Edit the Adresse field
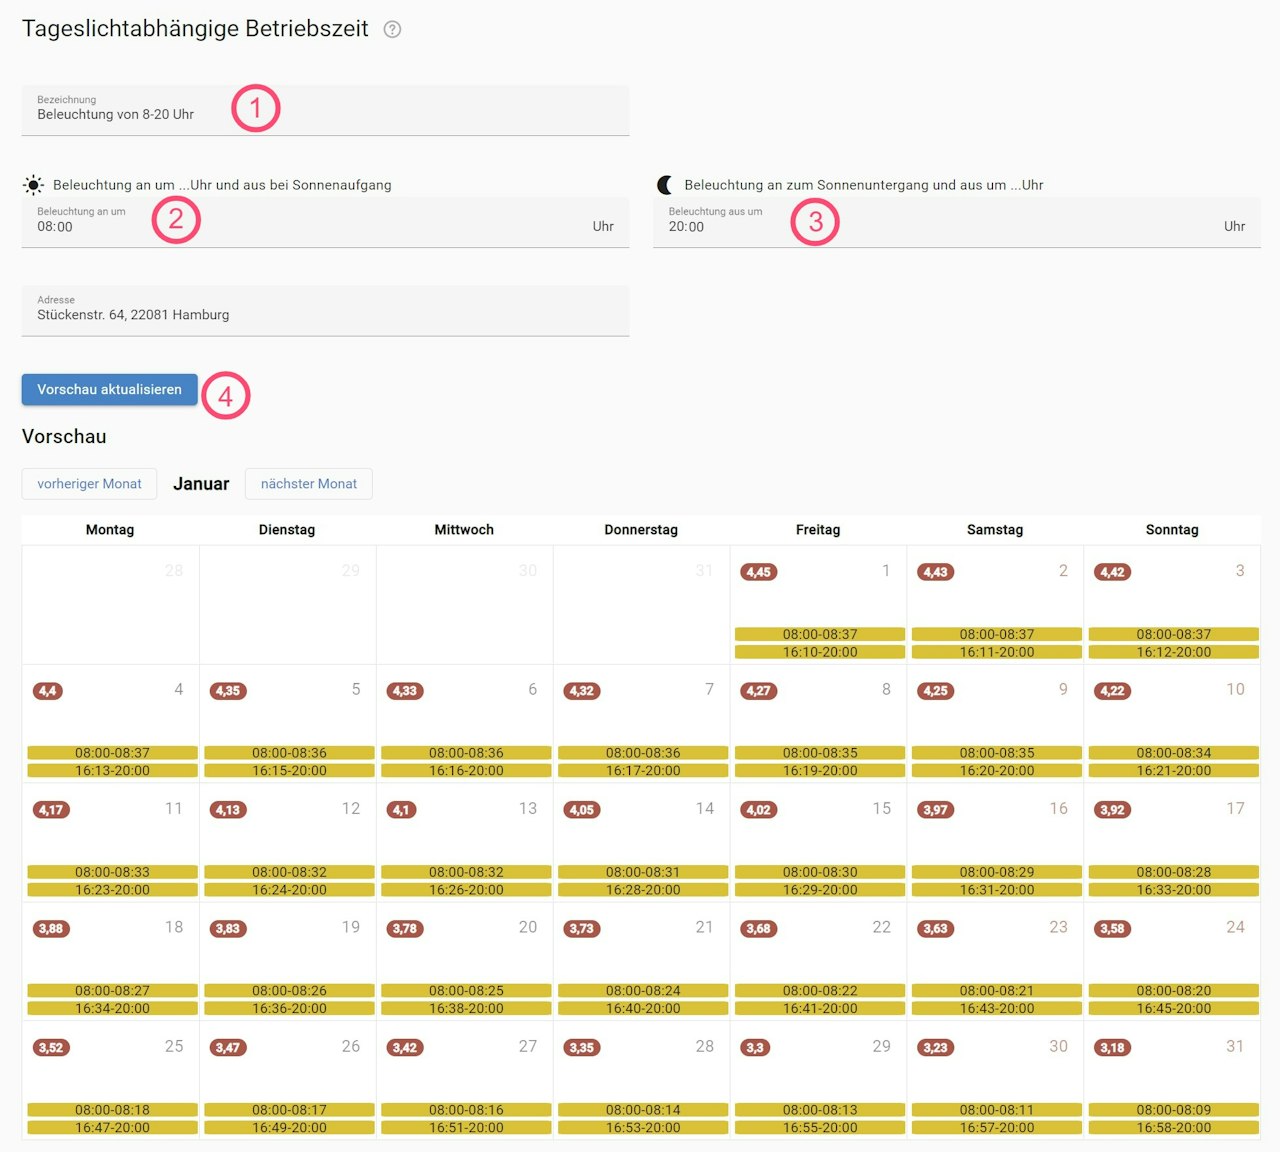The image size is (1280, 1152). 325,311
